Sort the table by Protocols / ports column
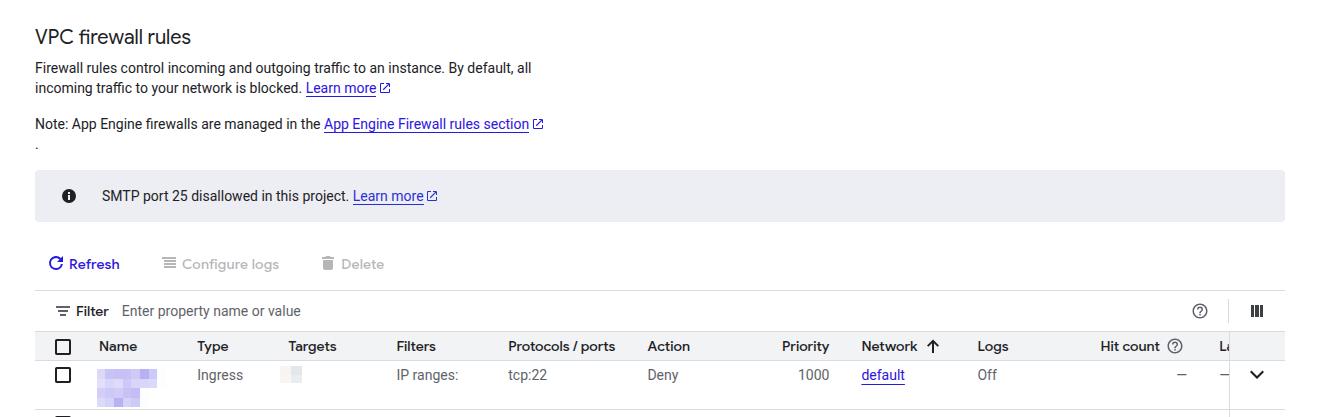 coord(561,346)
